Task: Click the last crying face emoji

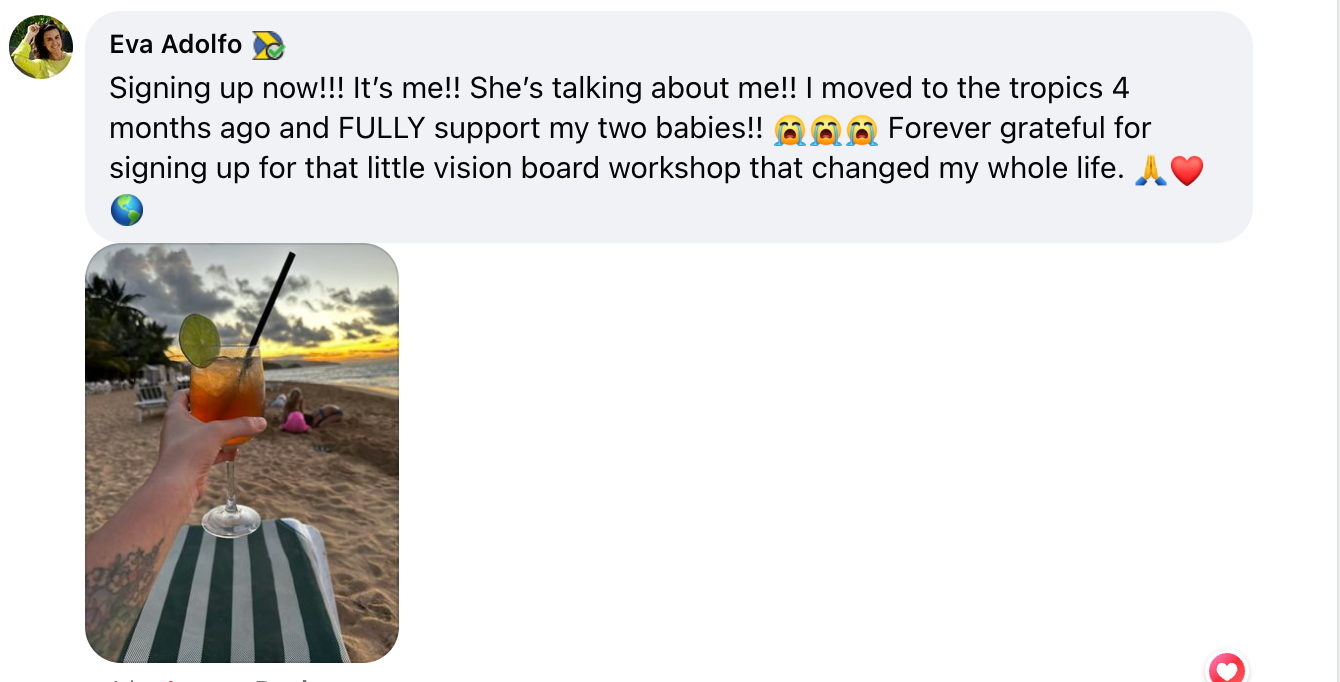Action: click(x=861, y=129)
